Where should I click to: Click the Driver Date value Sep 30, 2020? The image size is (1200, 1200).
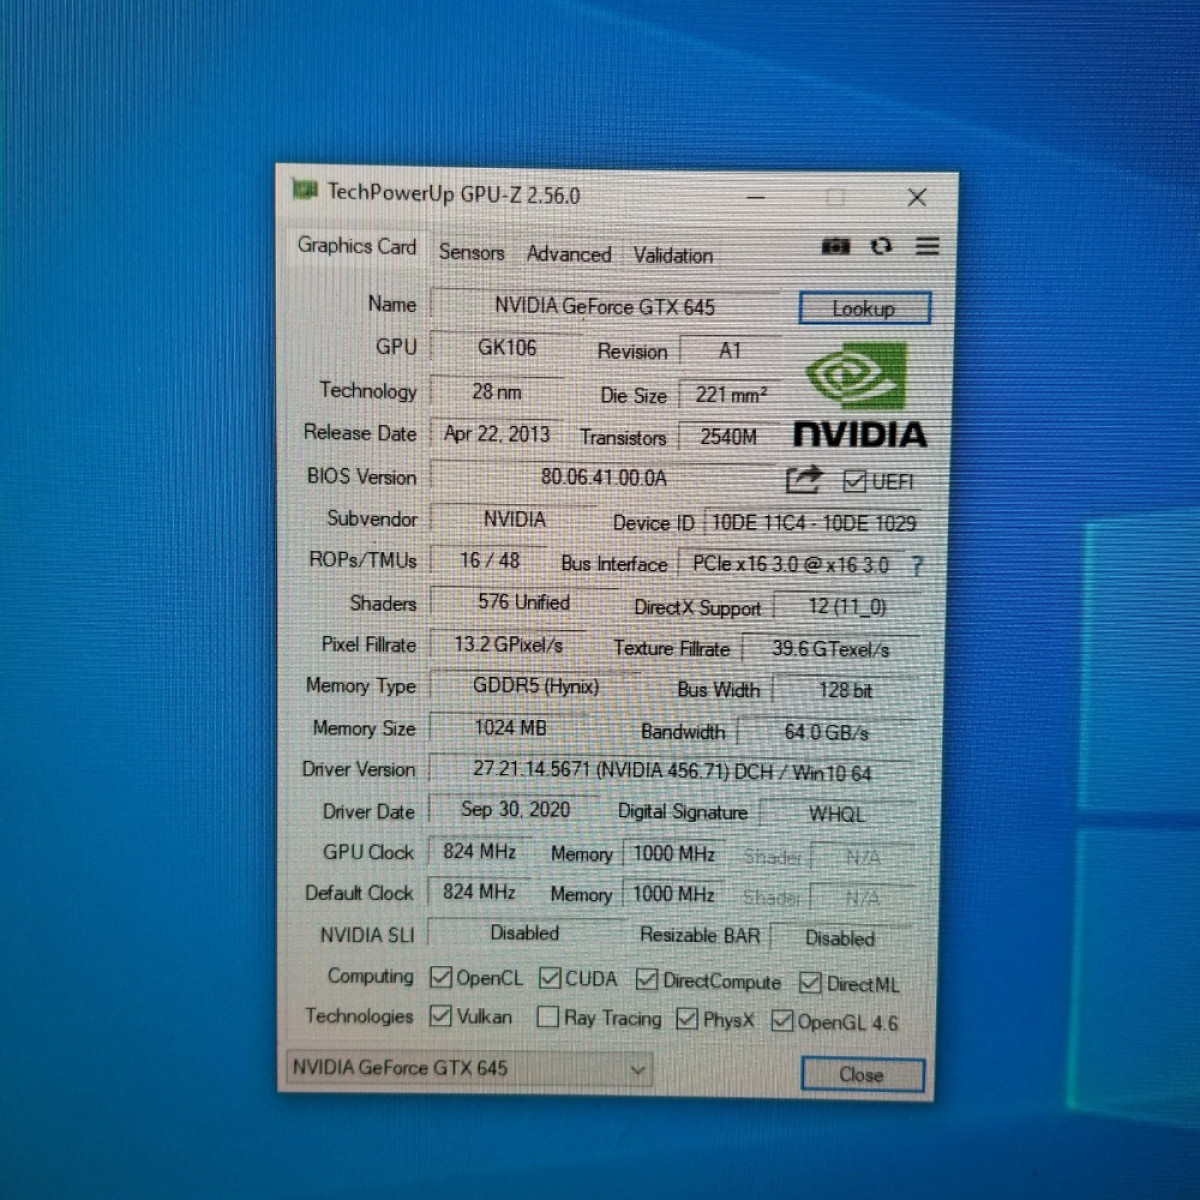click(x=515, y=810)
